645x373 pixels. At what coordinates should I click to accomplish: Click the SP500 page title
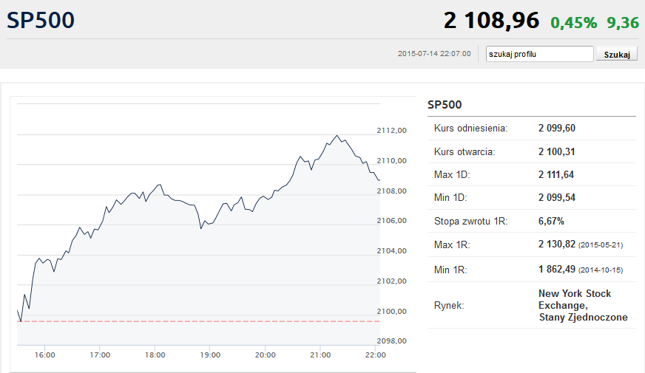coord(40,20)
